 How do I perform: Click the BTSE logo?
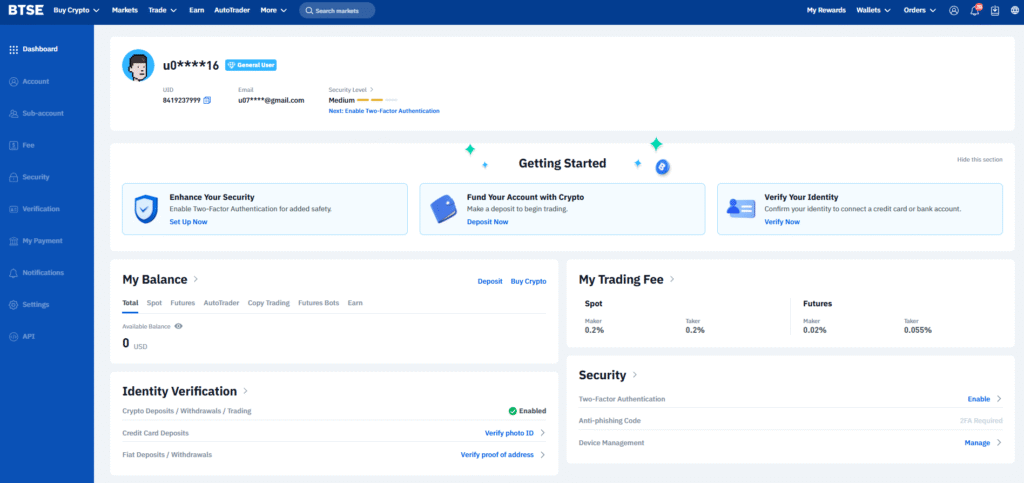(26, 10)
